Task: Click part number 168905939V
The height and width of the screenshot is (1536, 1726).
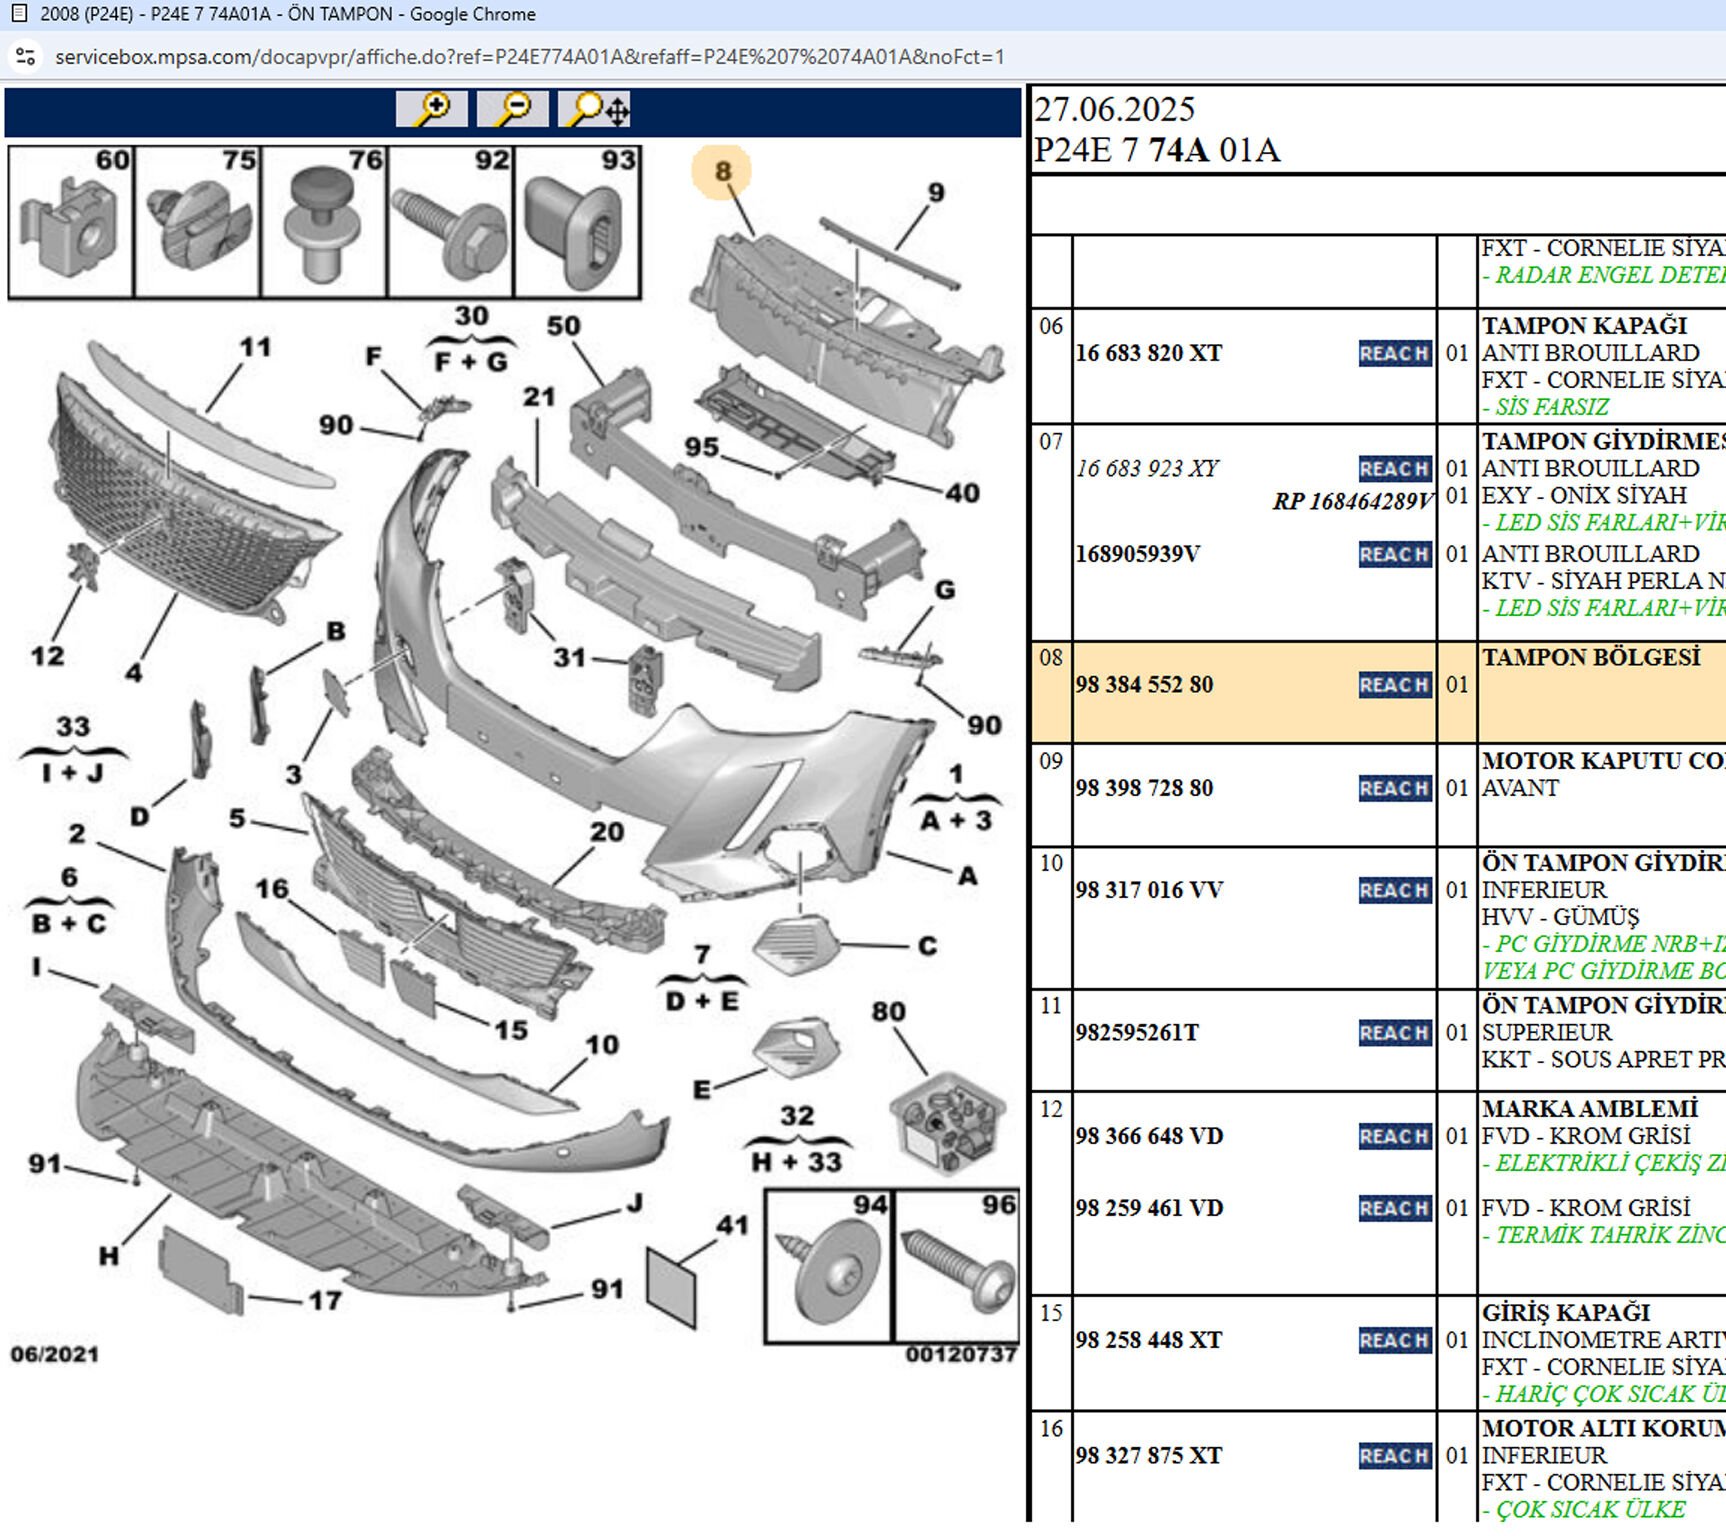Action: coord(1138,554)
